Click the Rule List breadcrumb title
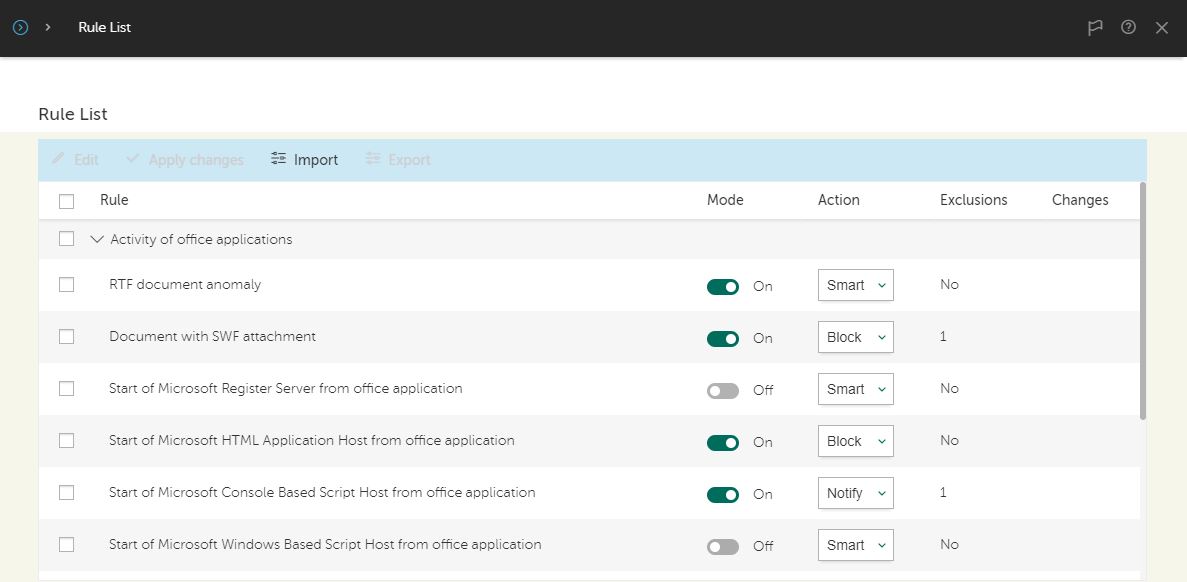The height and width of the screenshot is (582, 1187). [105, 28]
